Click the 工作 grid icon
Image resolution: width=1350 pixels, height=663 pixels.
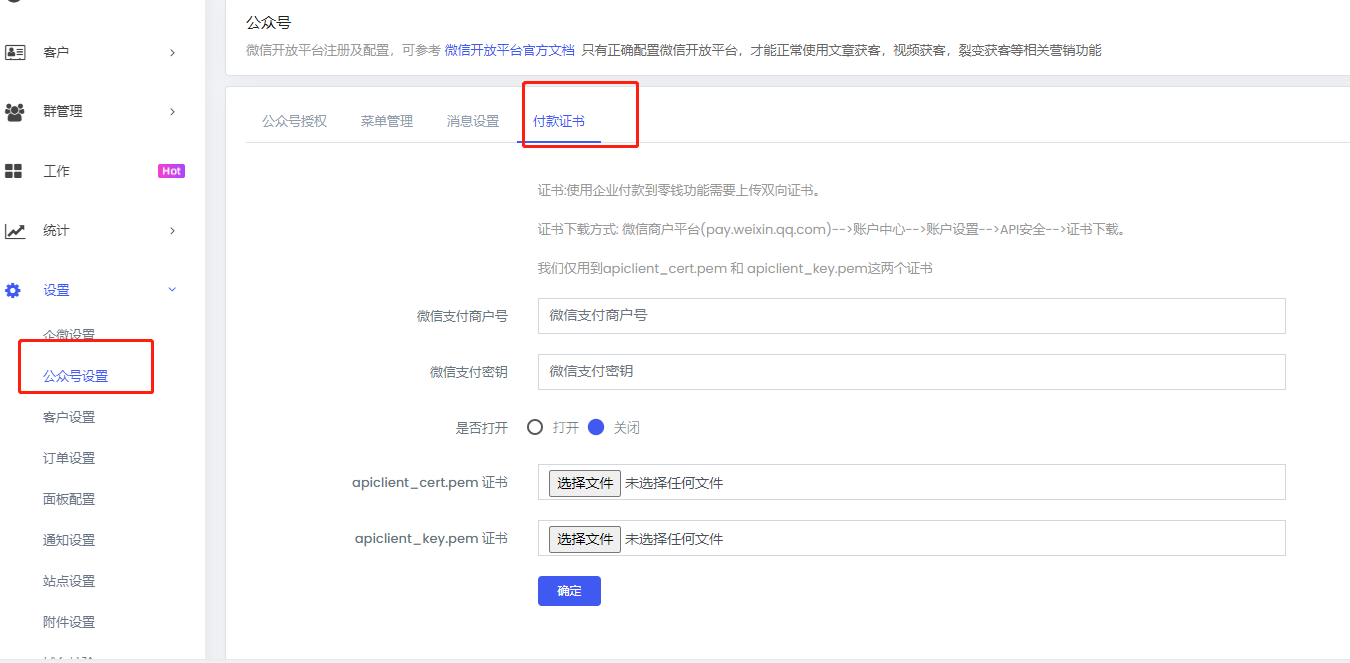(14, 171)
